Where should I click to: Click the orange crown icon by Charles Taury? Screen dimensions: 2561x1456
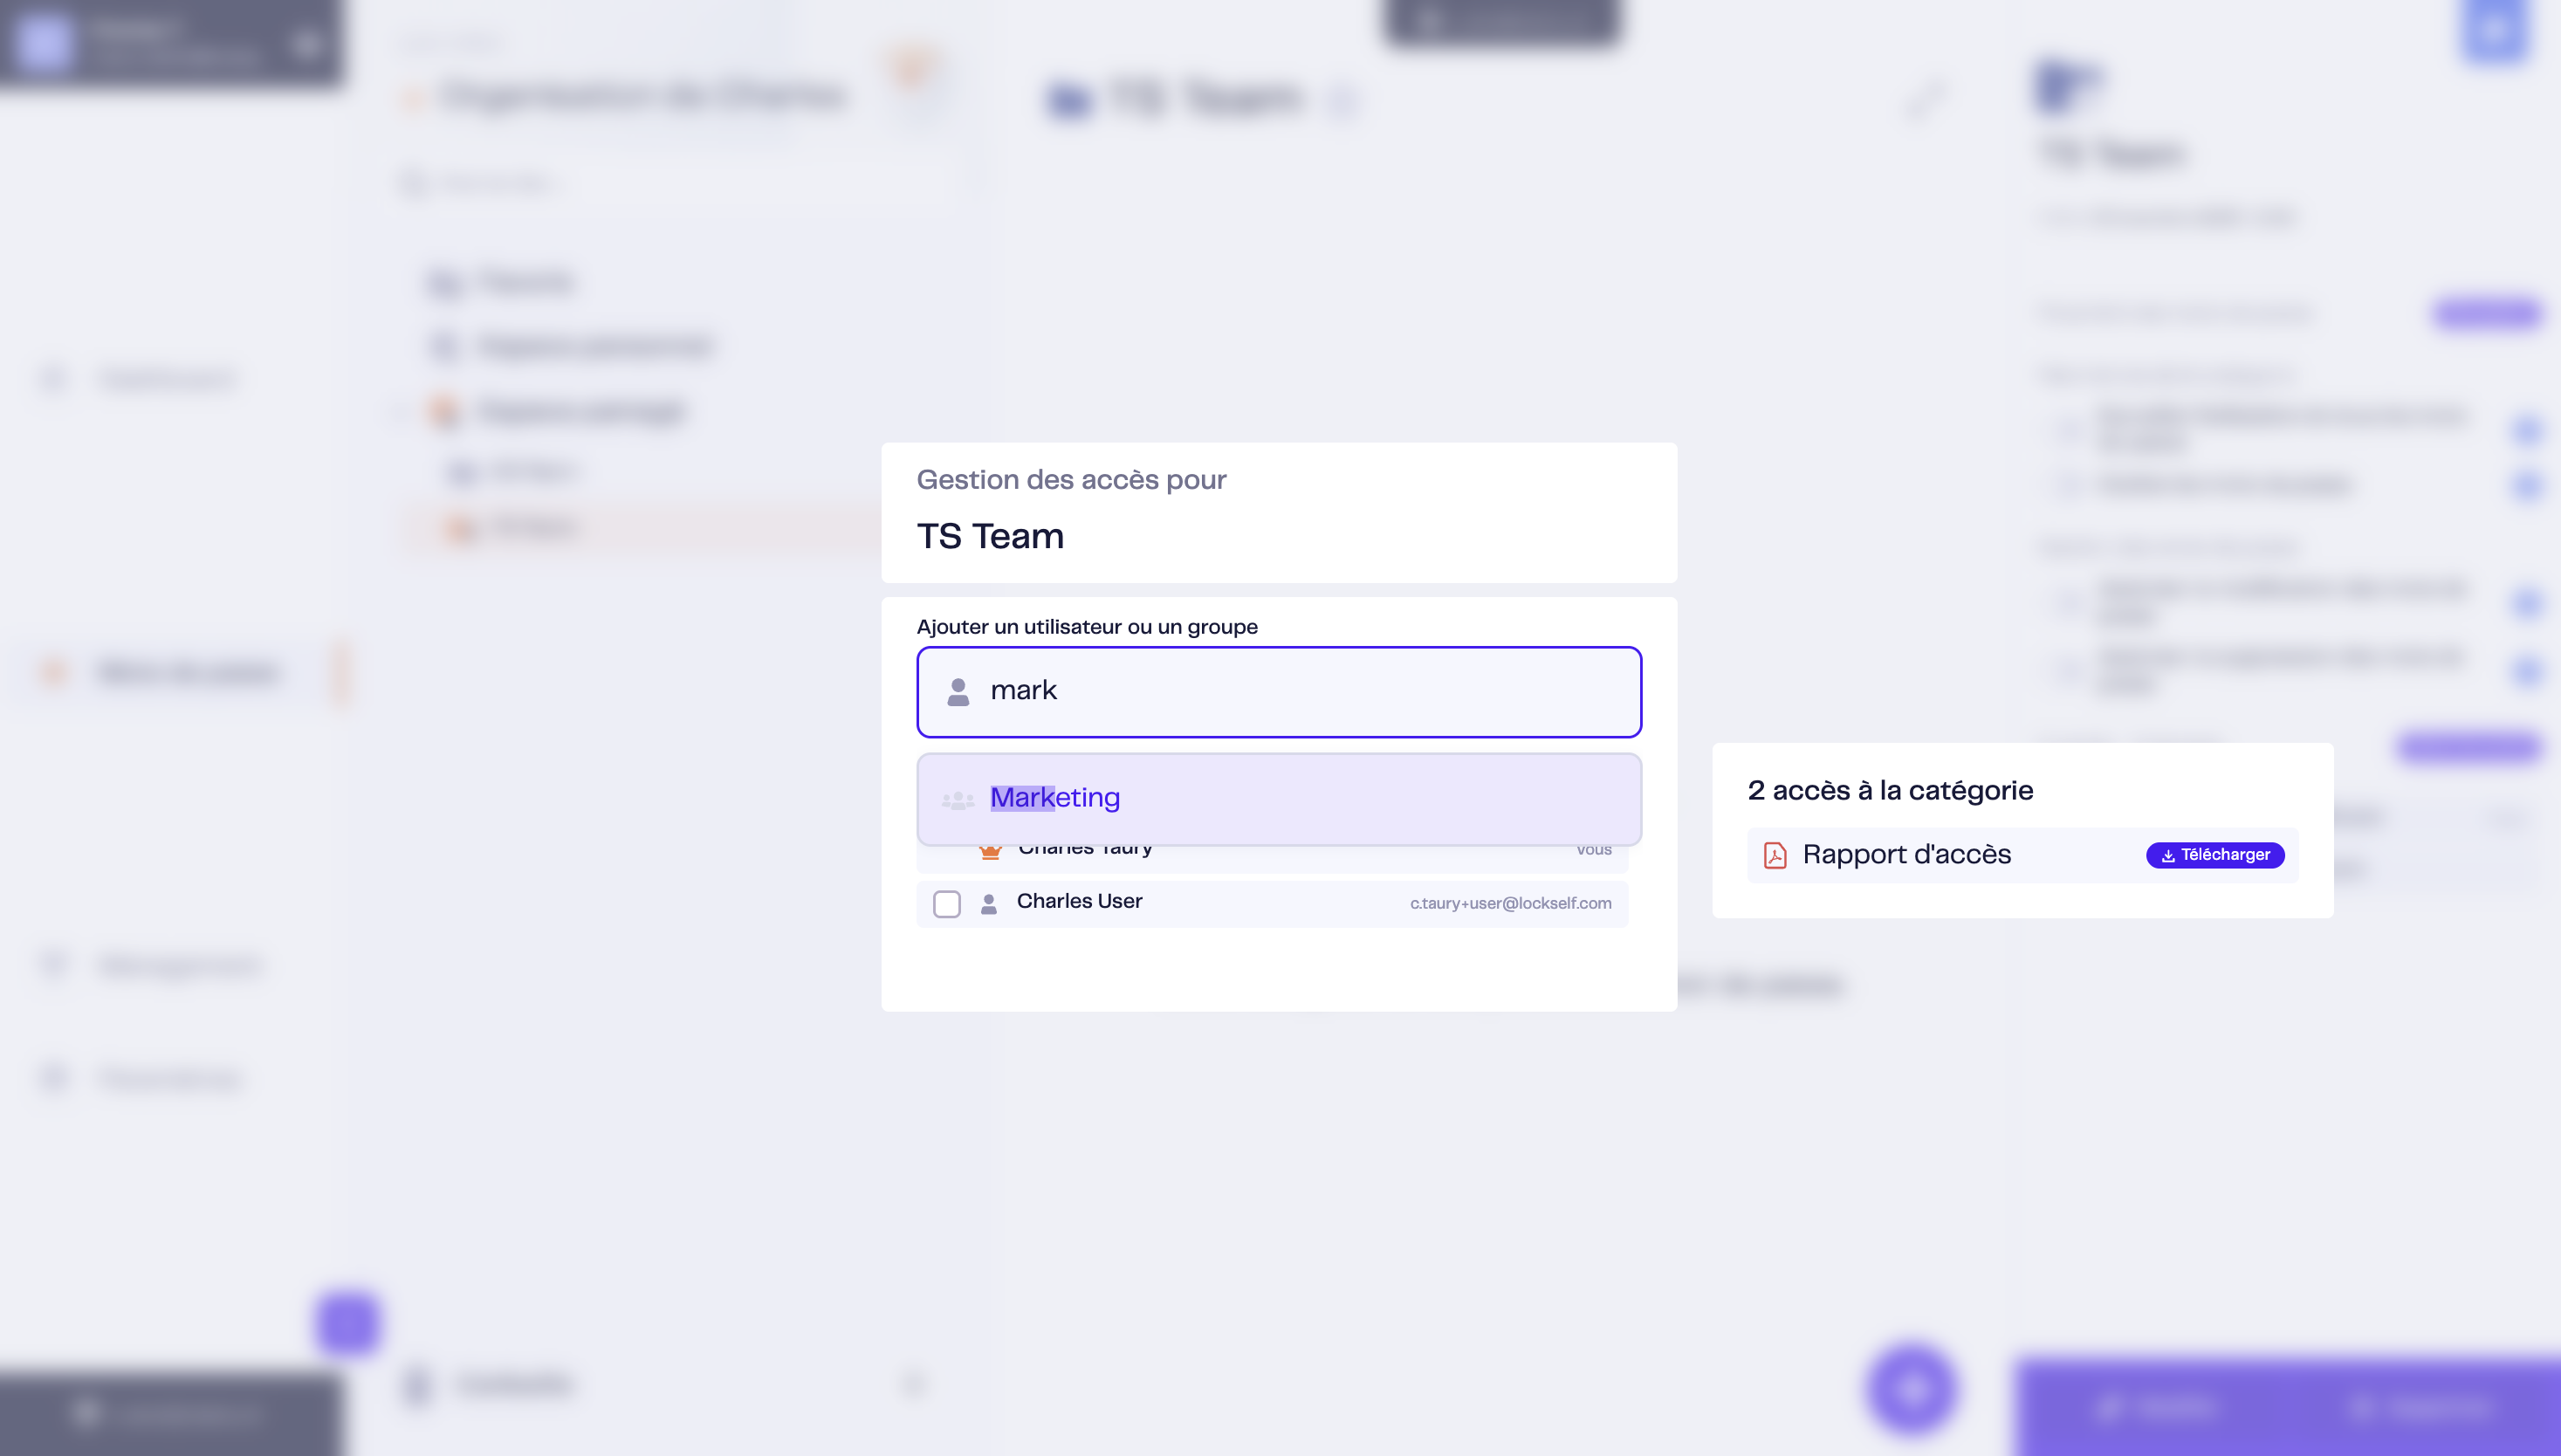click(x=990, y=852)
